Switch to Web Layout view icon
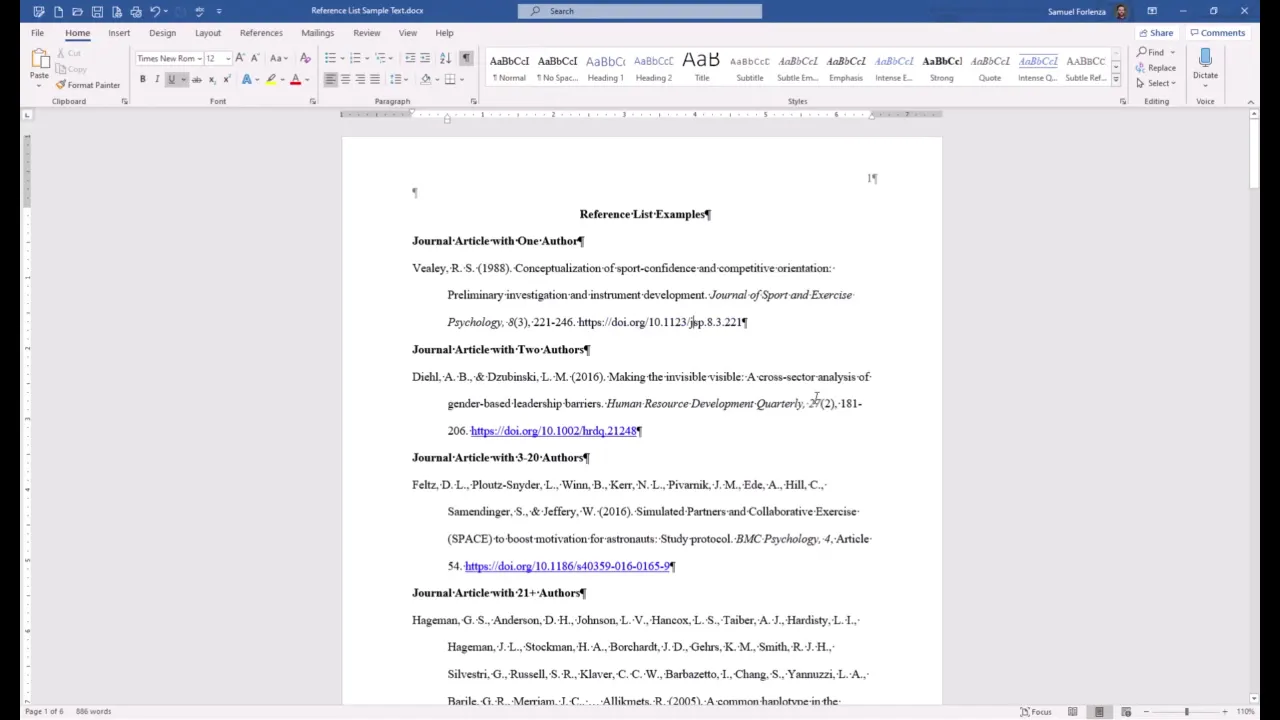Viewport: 1280px width, 720px height. point(1125,711)
